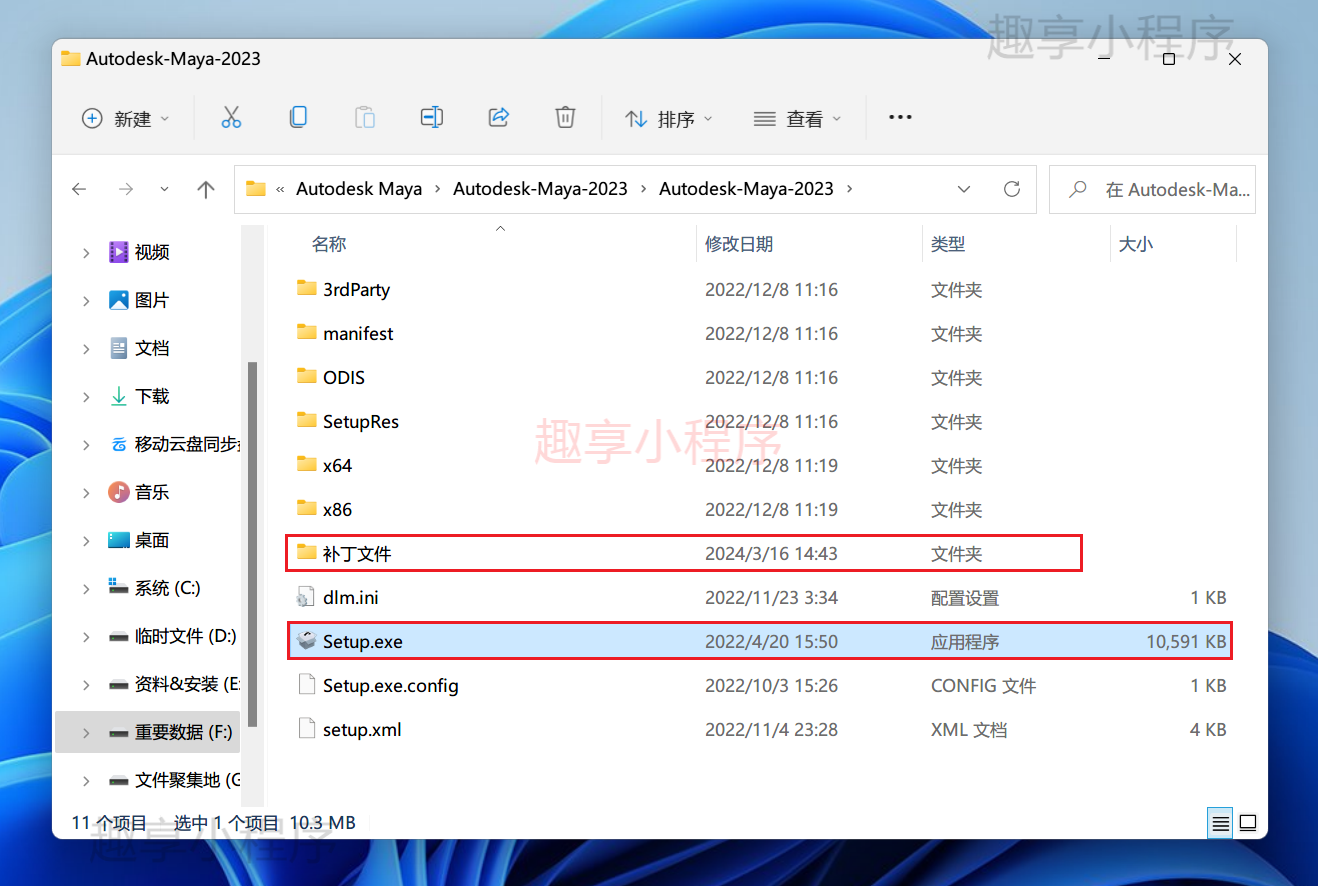
Task: Go forward with the right arrow
Action: pos(126,189)
